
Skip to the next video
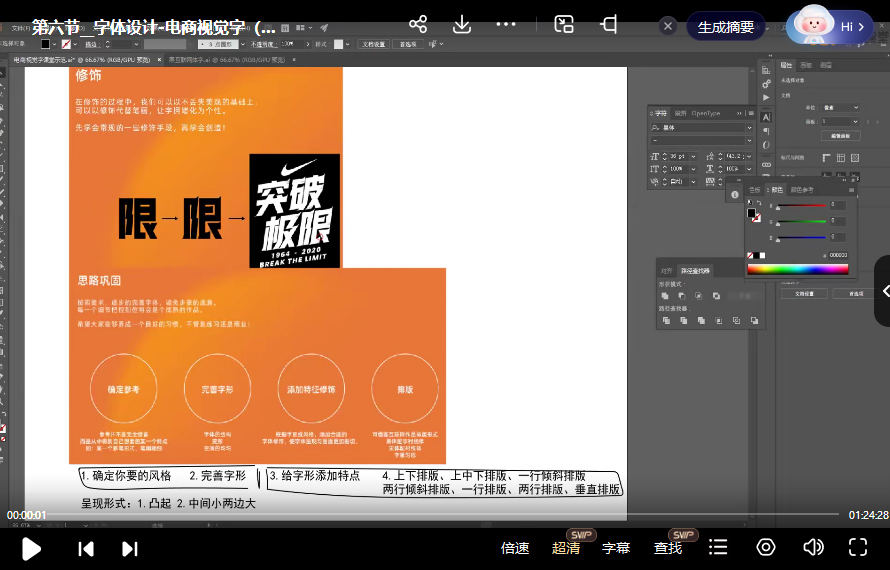pos(130,548)
